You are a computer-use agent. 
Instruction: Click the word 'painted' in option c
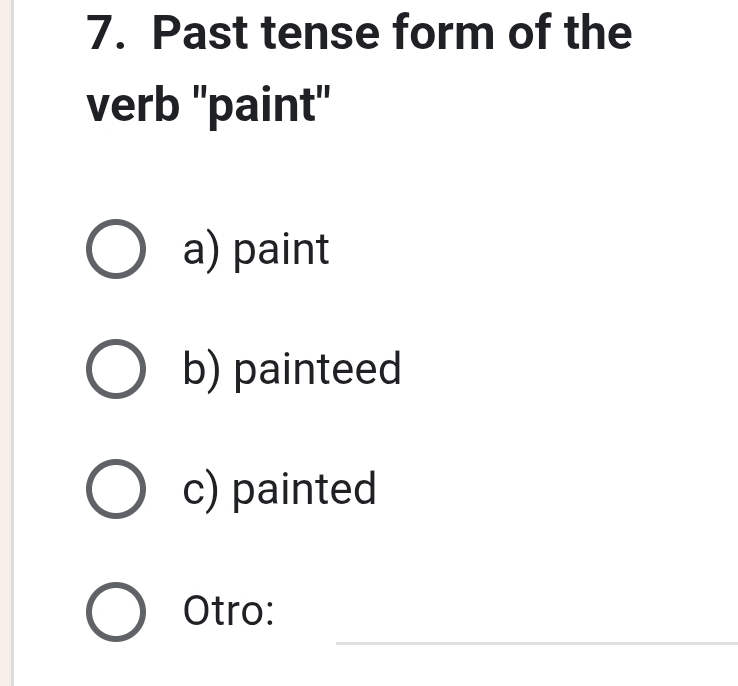pyautogui.click(x=304, y=490)
